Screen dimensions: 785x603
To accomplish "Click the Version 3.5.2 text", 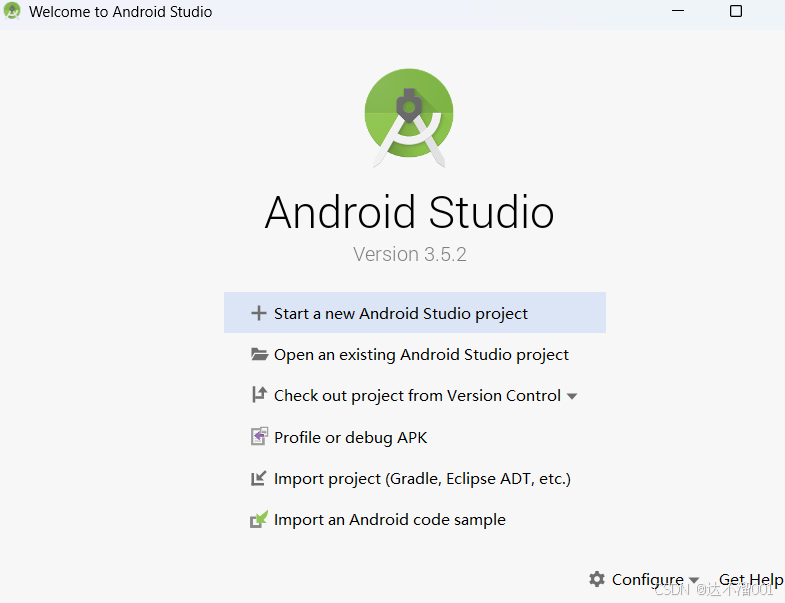I will [x=410, y=254].
